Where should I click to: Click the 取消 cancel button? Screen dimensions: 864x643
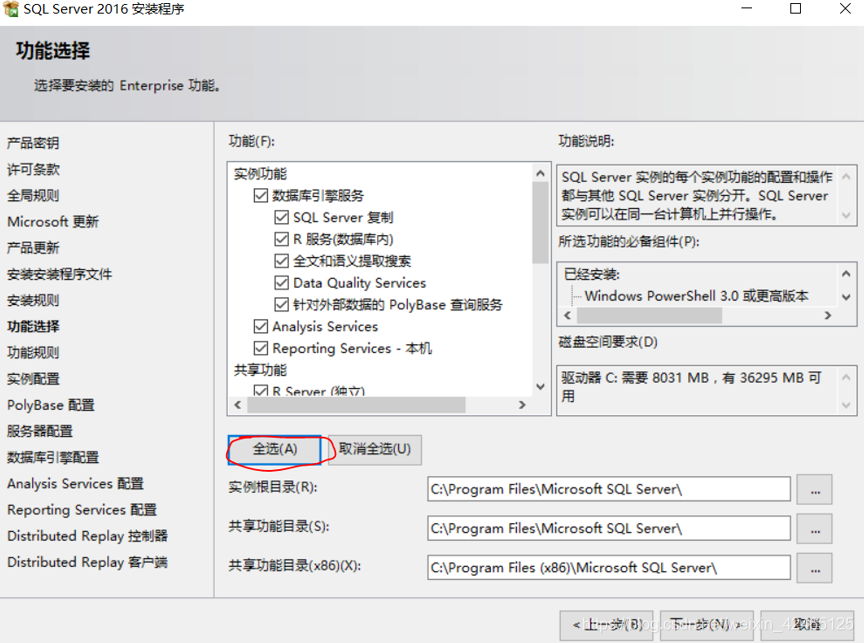coord(807,625)
